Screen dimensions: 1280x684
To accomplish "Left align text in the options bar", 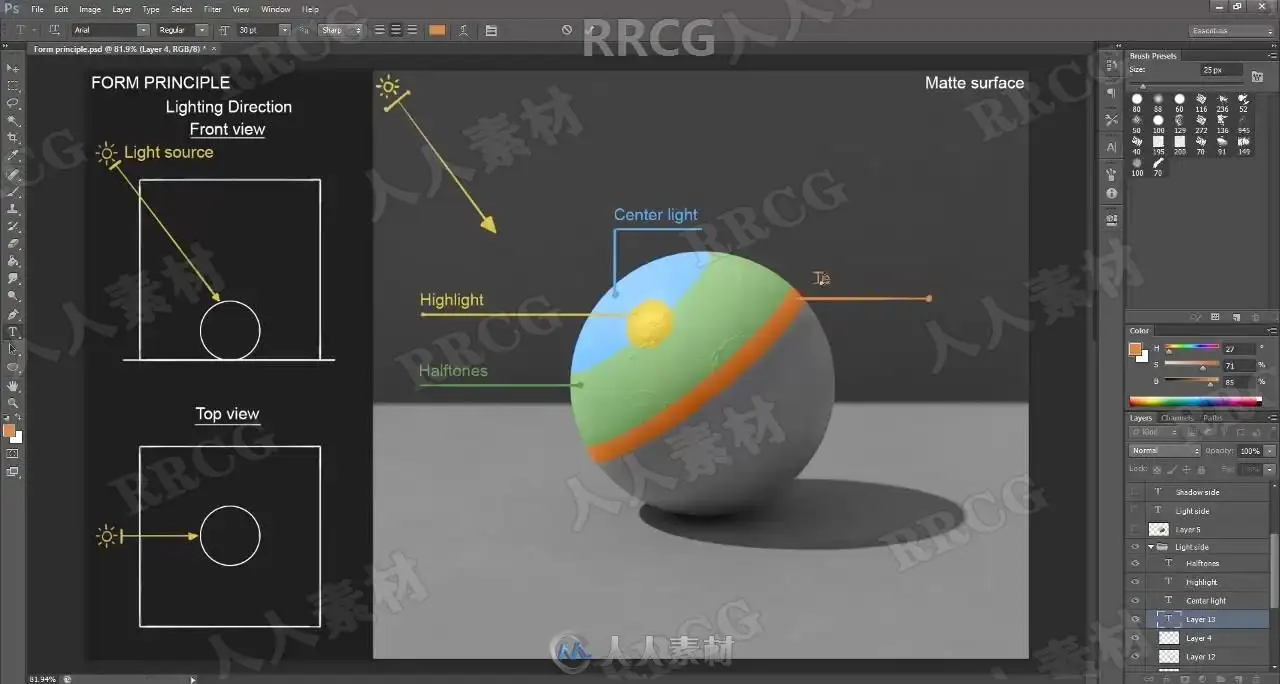I will (x=380, y=30).
